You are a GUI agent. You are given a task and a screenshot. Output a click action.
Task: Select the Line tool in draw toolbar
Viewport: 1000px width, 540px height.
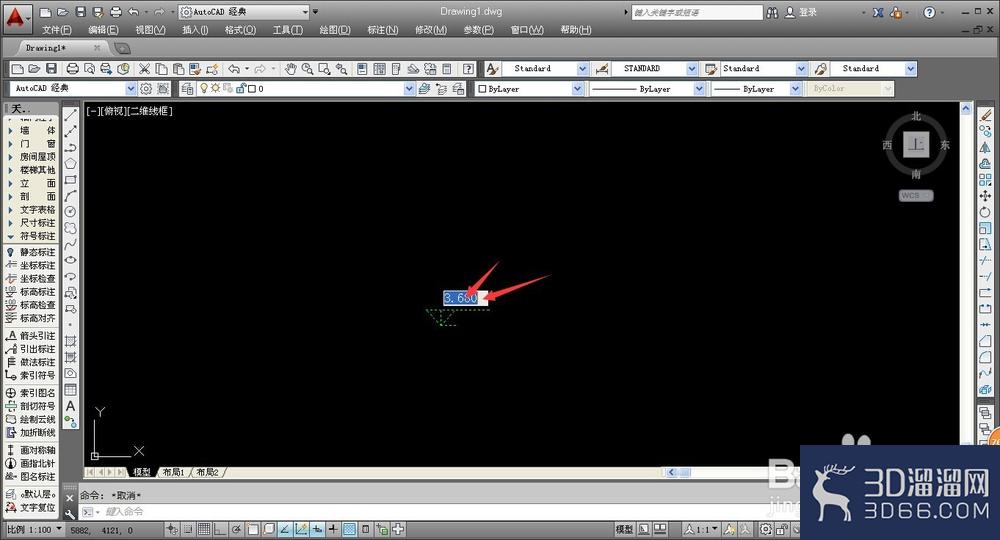coord(70,115)
